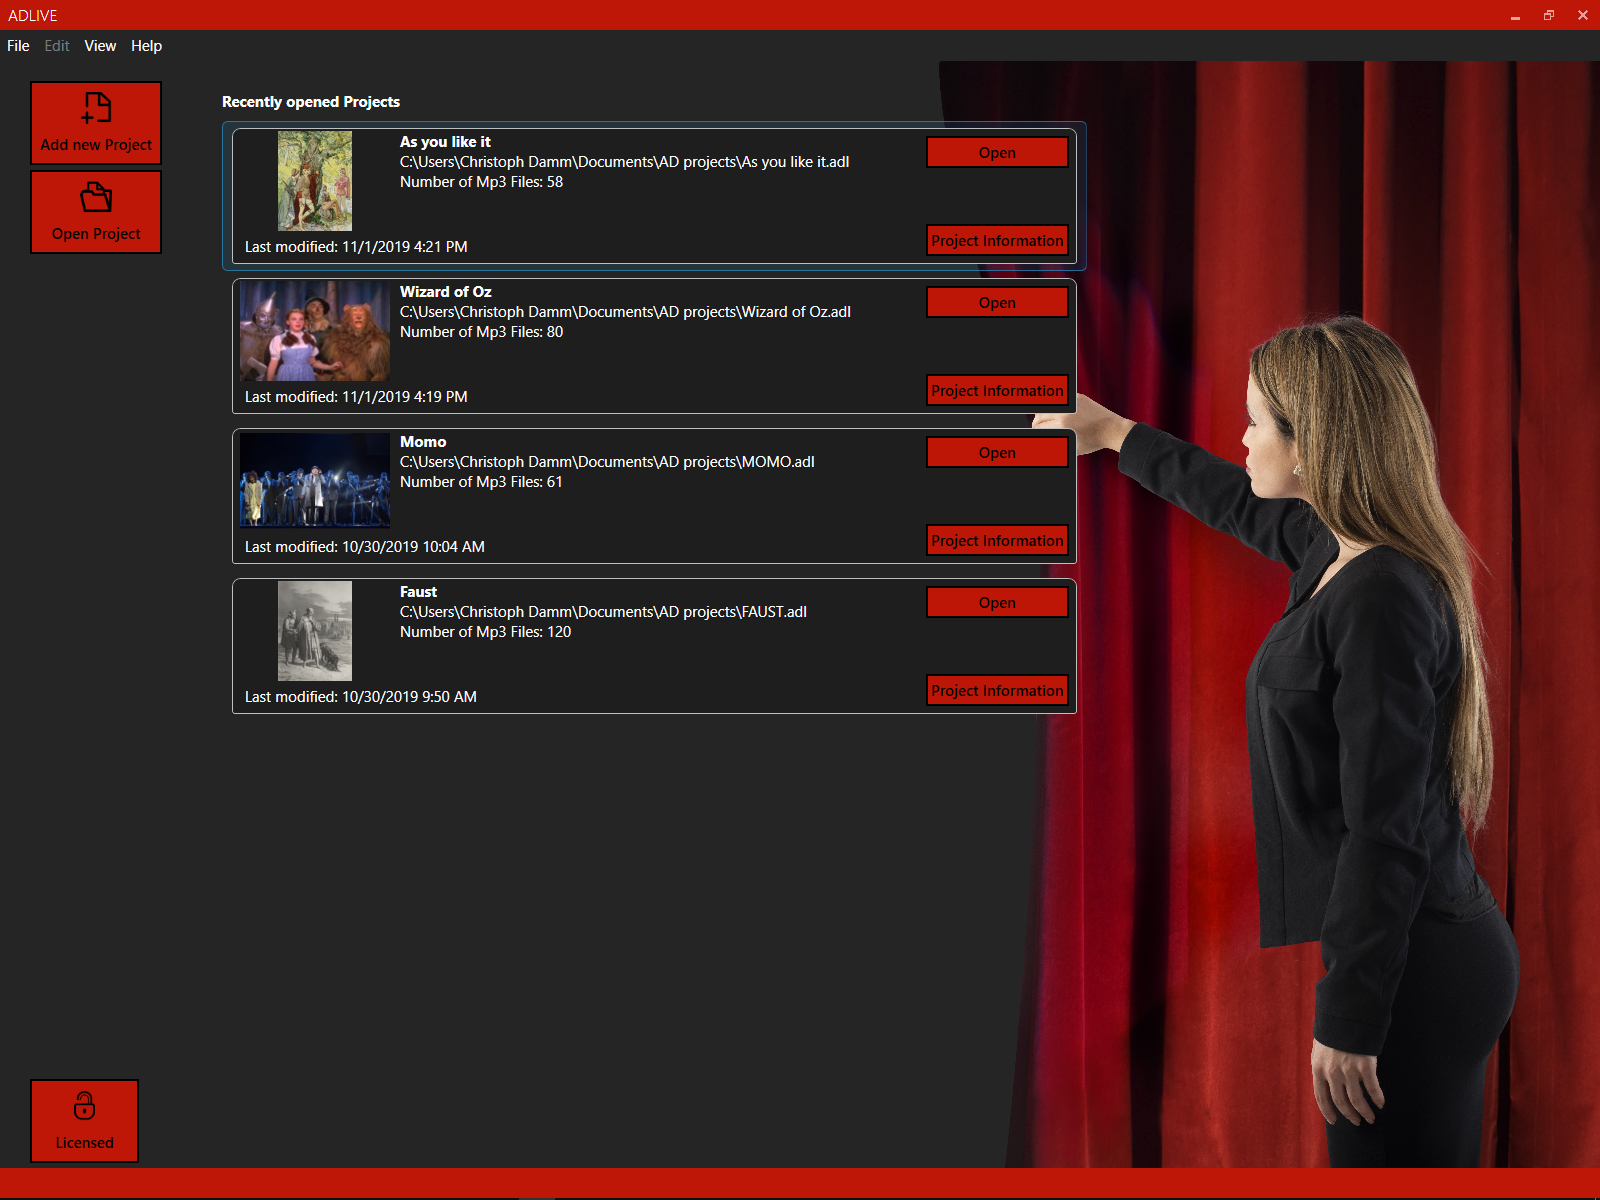
Task: Open the Momo project
Action: click(x=997, y=452)
